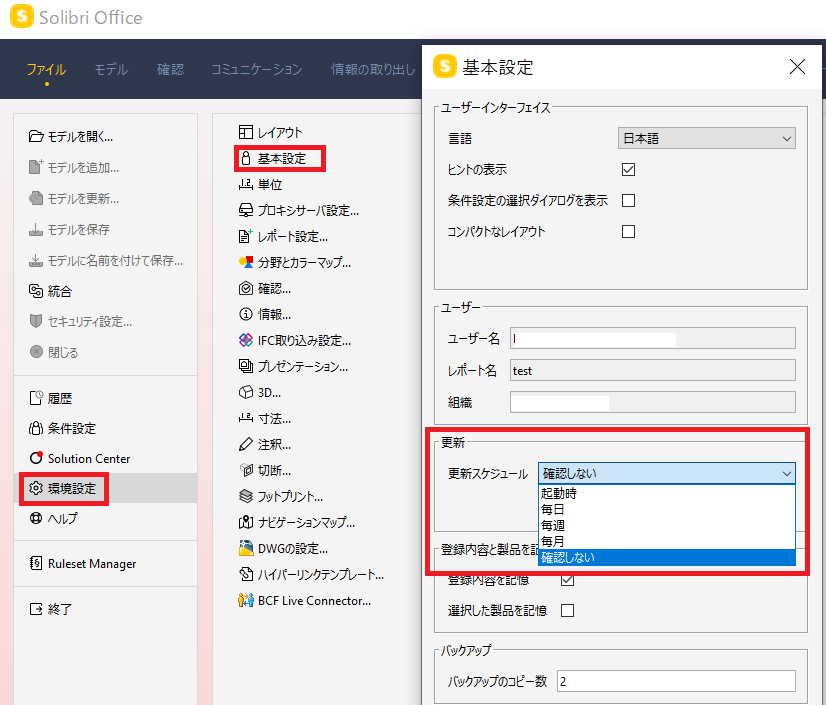Click the Ruleset Manager icon
This screenshot has width=826, height=705.
pyautogui.click(x=36, y=563)
